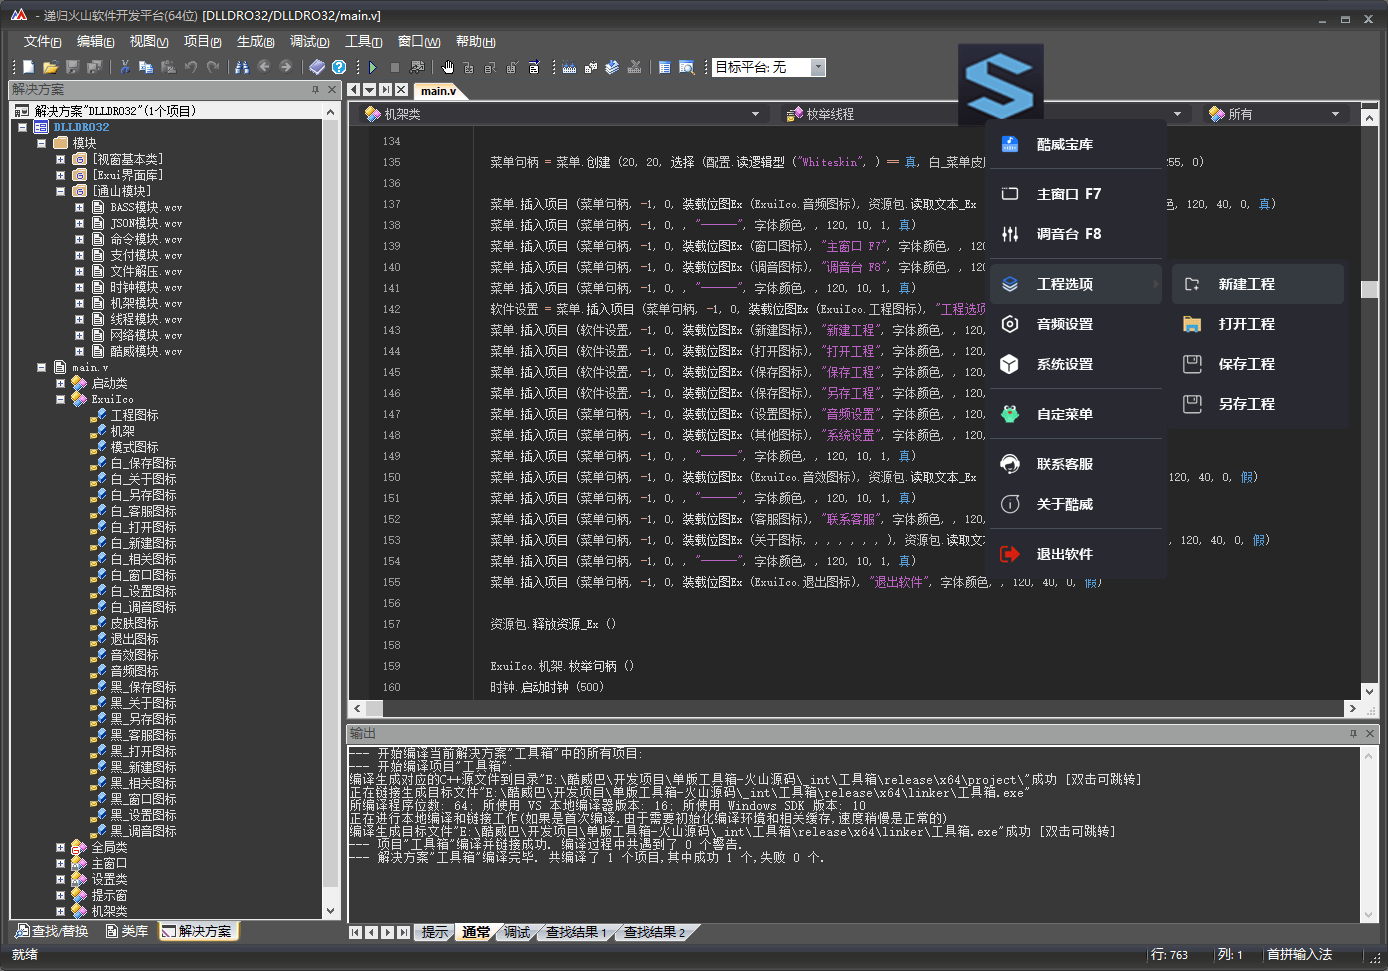This screenshot has height=971, width=1388.
Task: Switch to the 调试 output tab
Action: (517, 932)
